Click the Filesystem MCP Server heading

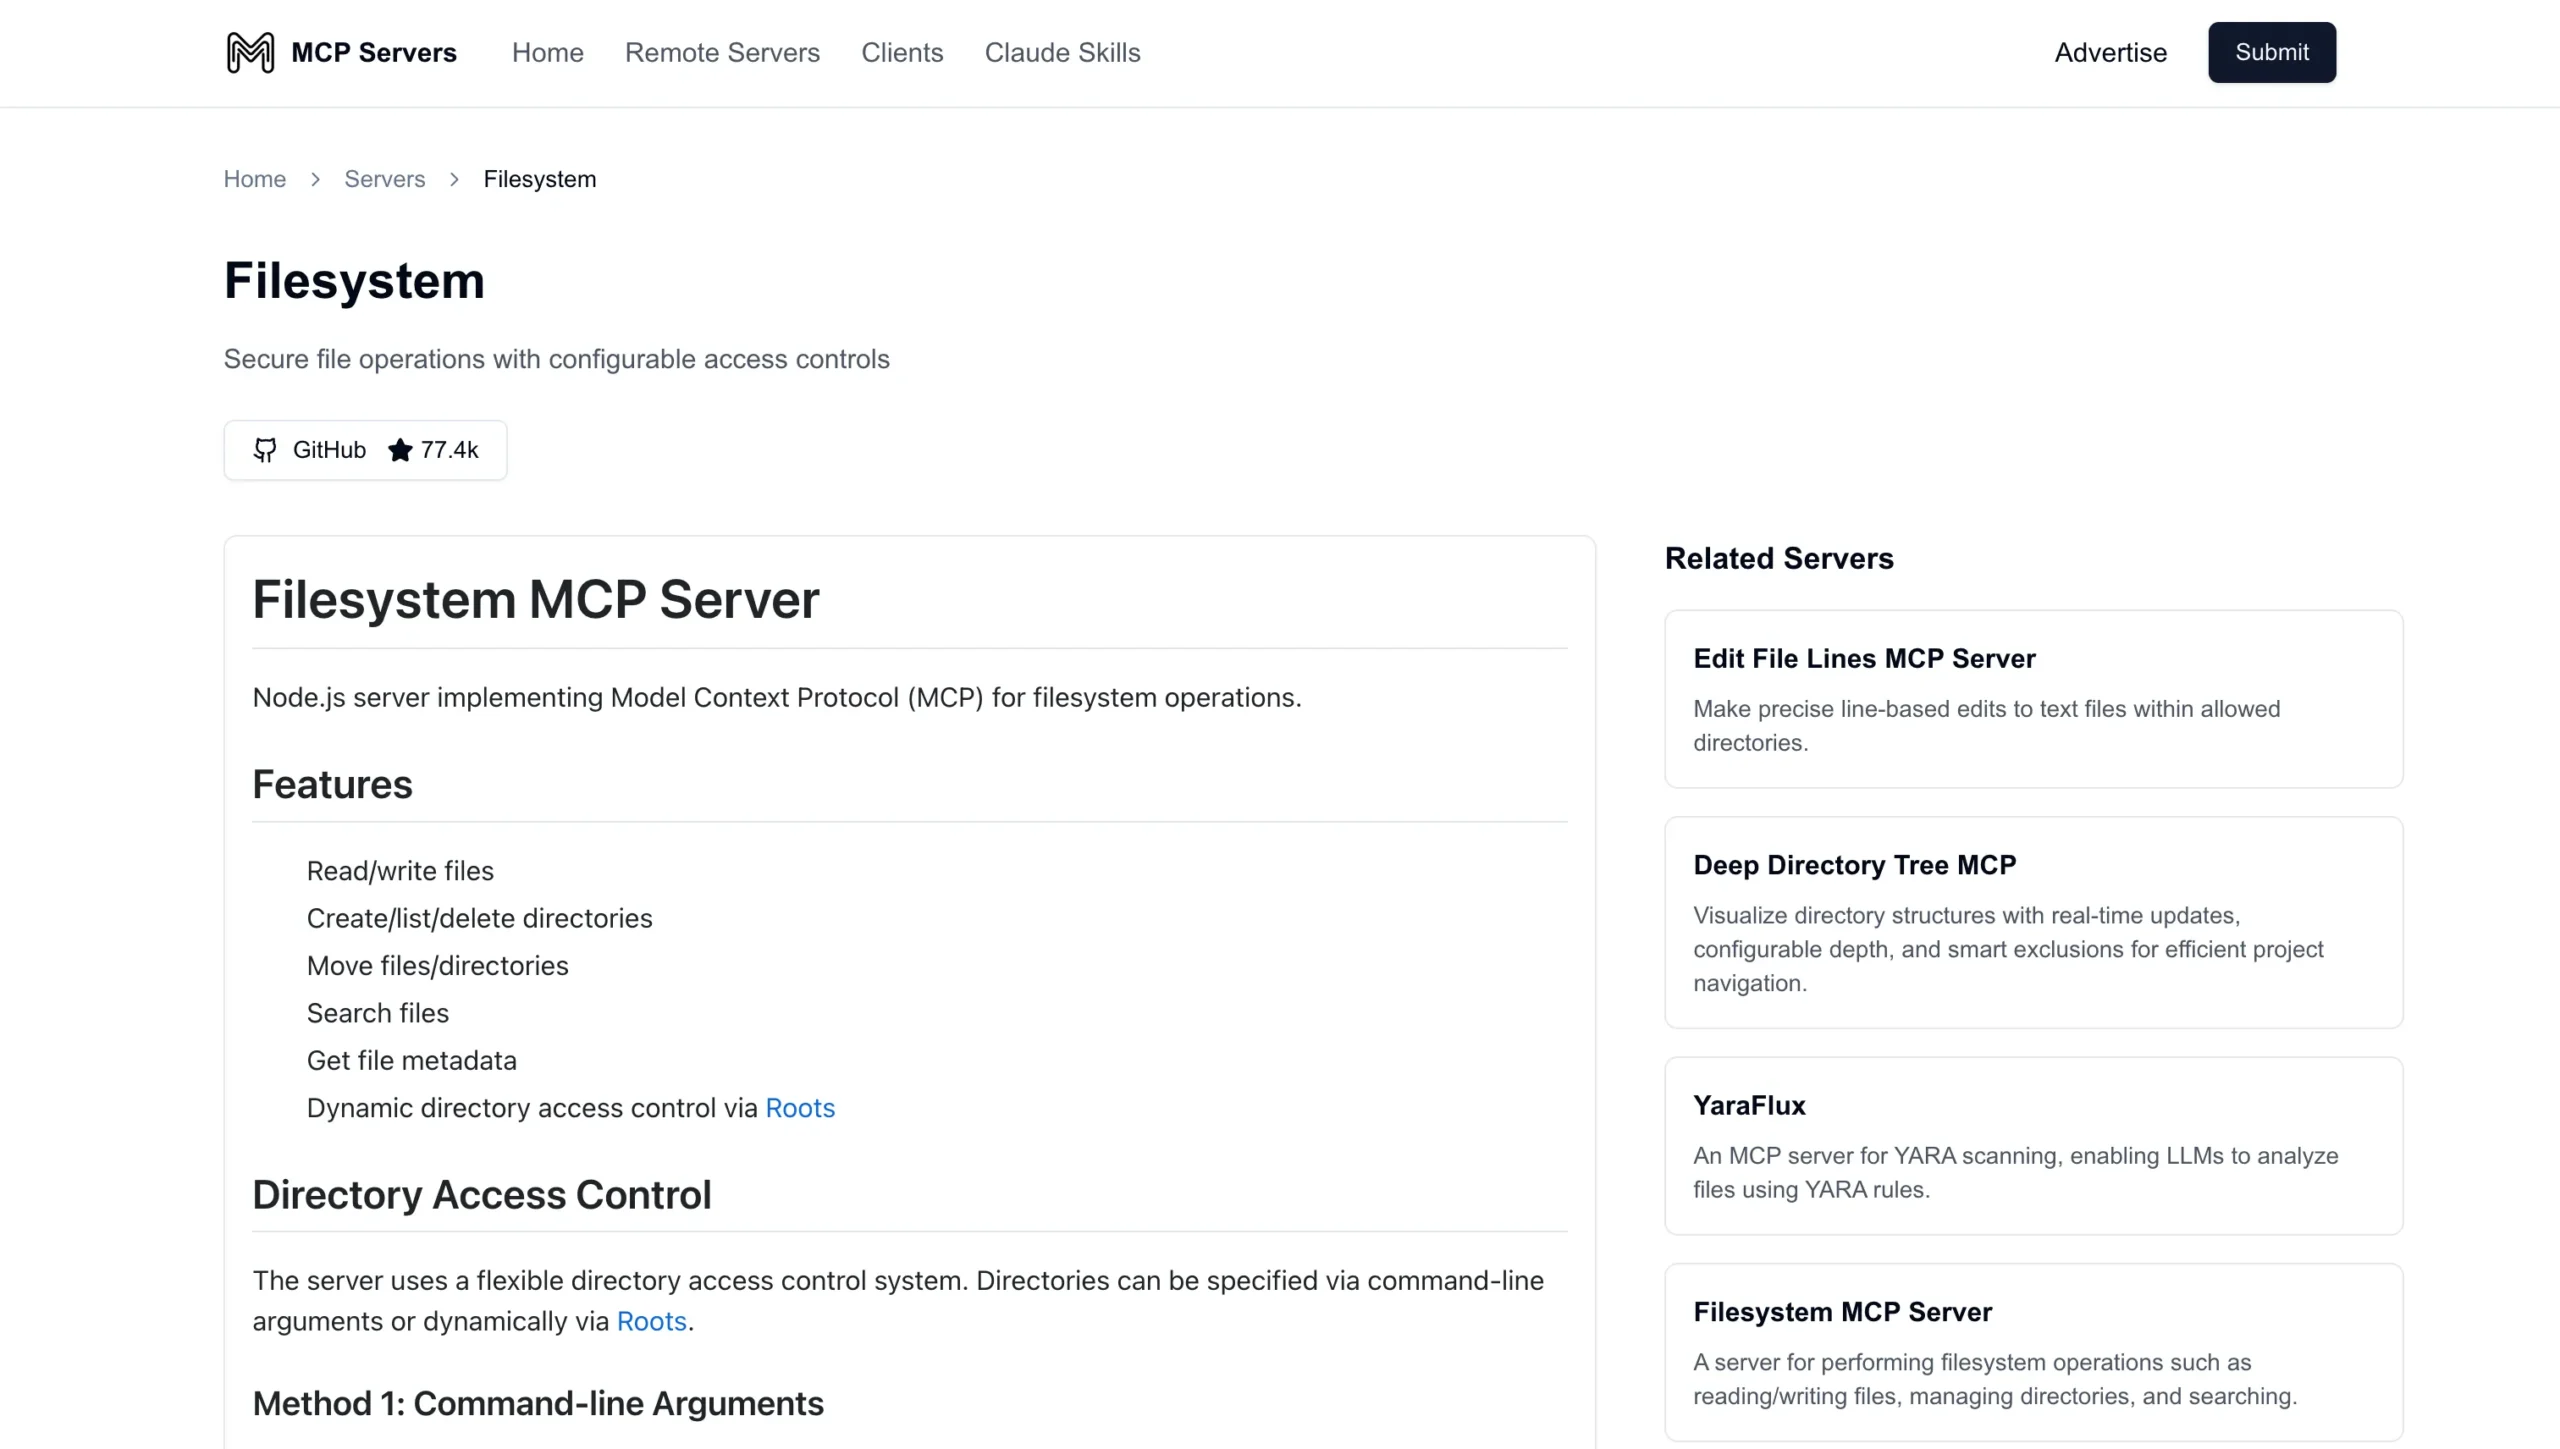[535, 600]
